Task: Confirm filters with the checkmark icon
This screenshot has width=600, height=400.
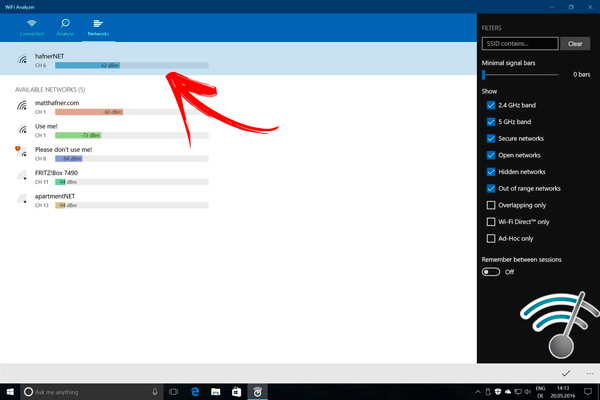Action: coord(566,373)
